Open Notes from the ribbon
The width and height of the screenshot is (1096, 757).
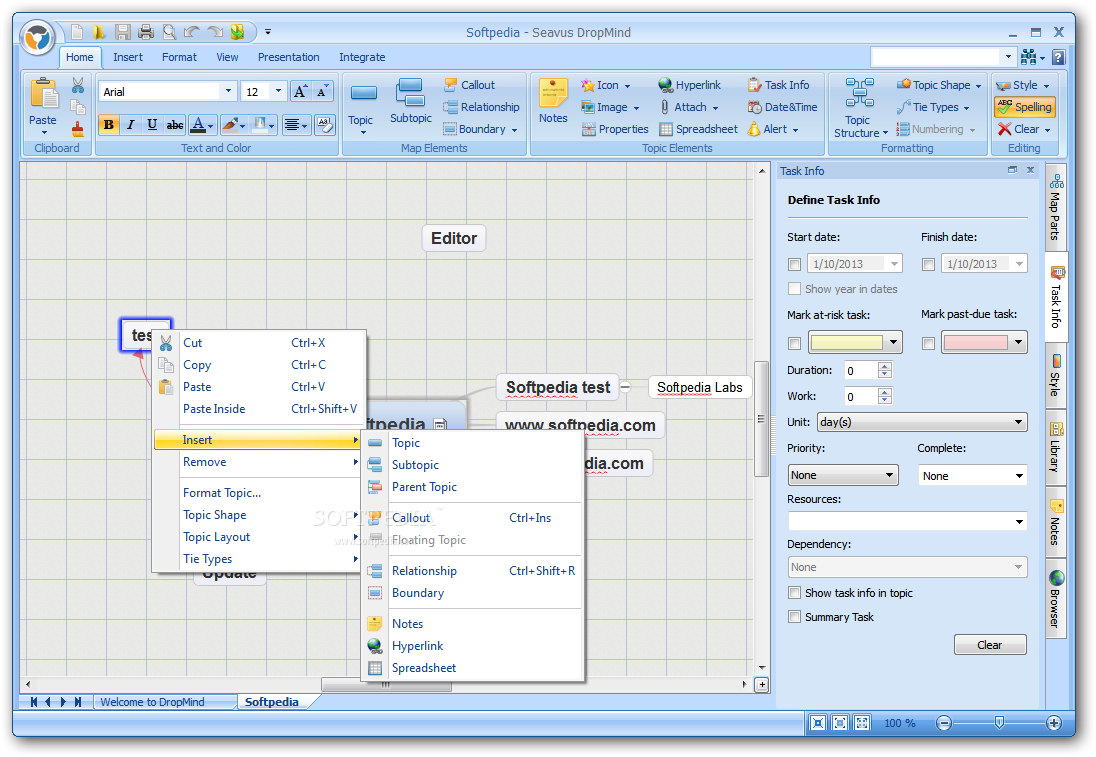coord(553,101)
